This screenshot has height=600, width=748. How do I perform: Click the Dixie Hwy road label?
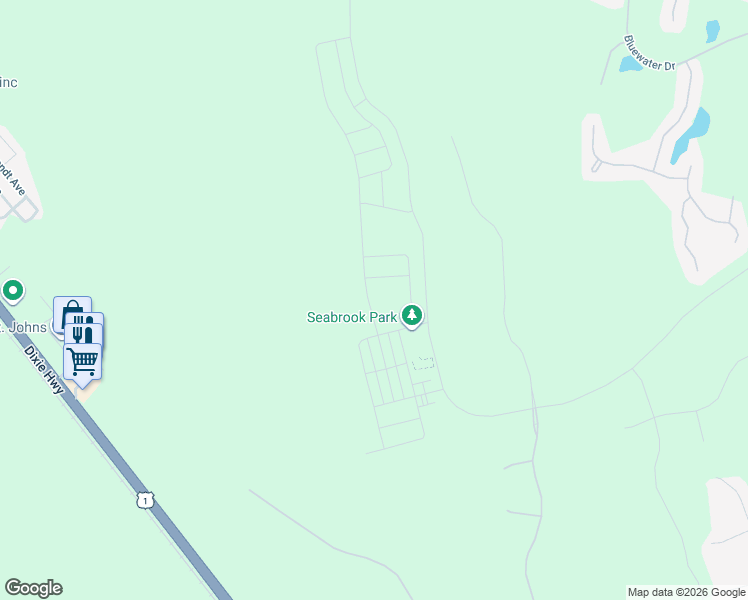[x=43, y=370]
